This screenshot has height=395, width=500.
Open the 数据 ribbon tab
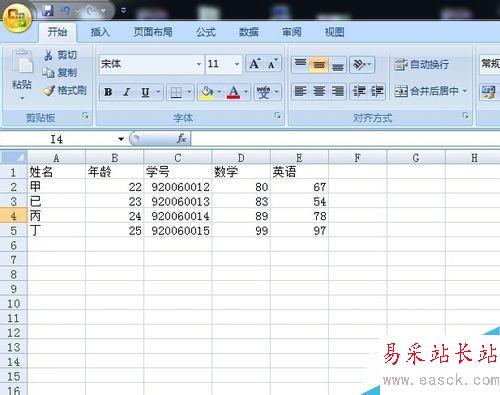click(x=249, y=32)
